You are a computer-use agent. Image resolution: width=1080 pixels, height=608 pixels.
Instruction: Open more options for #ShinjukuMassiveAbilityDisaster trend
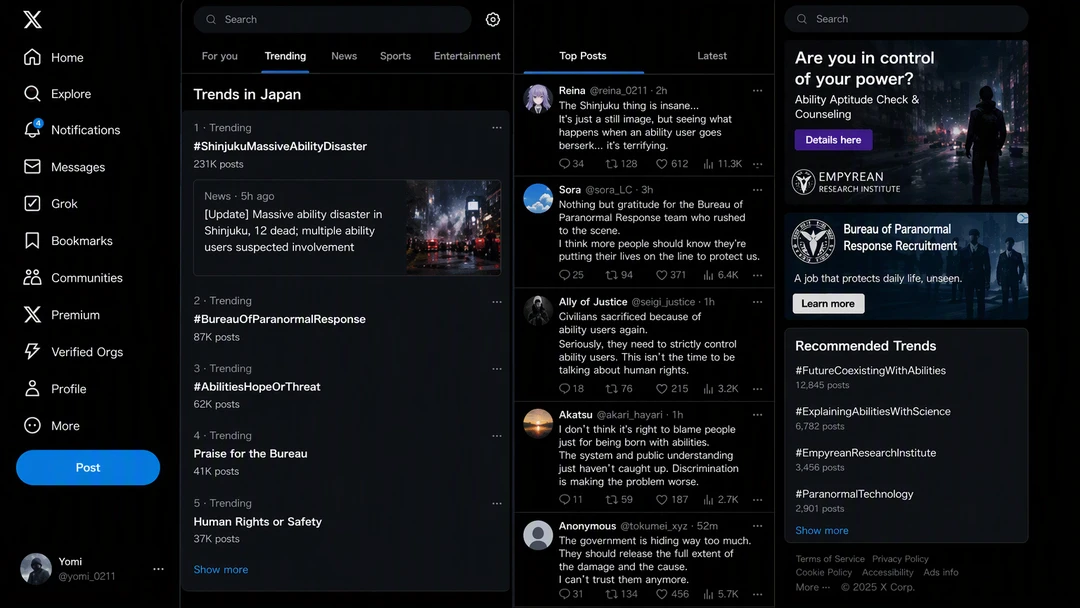point(497,128)
